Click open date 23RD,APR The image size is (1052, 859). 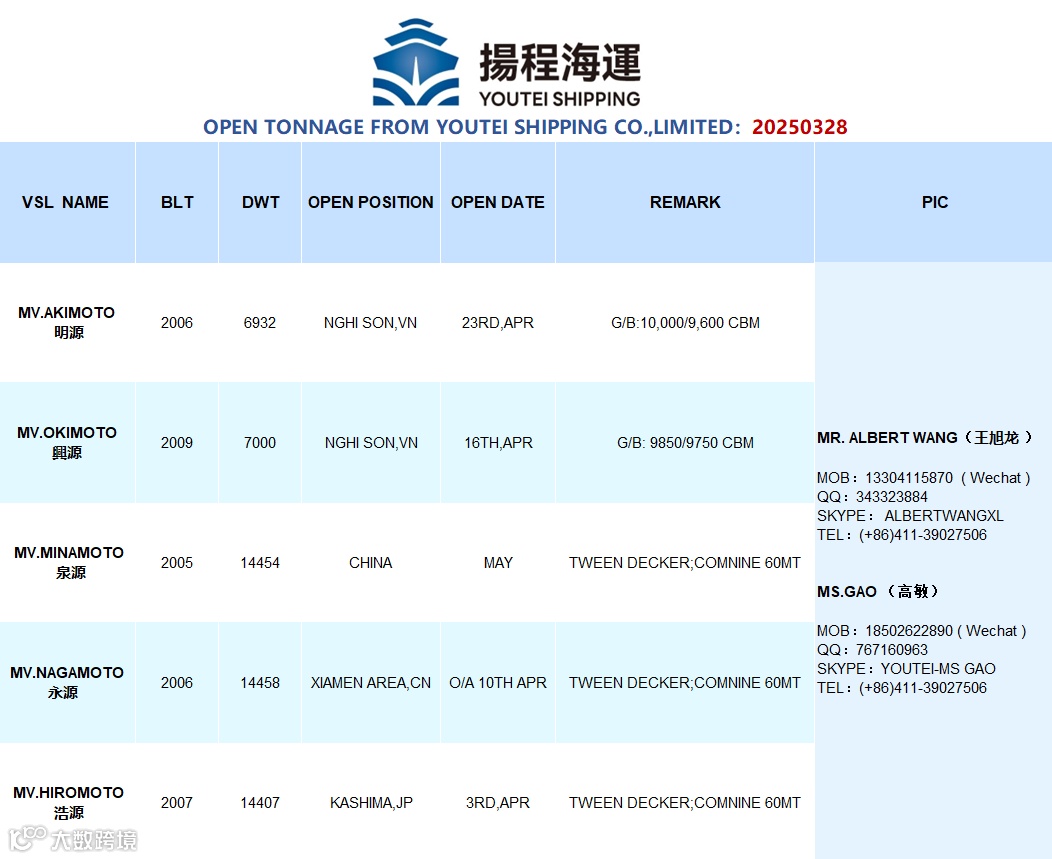pos(498,323)
